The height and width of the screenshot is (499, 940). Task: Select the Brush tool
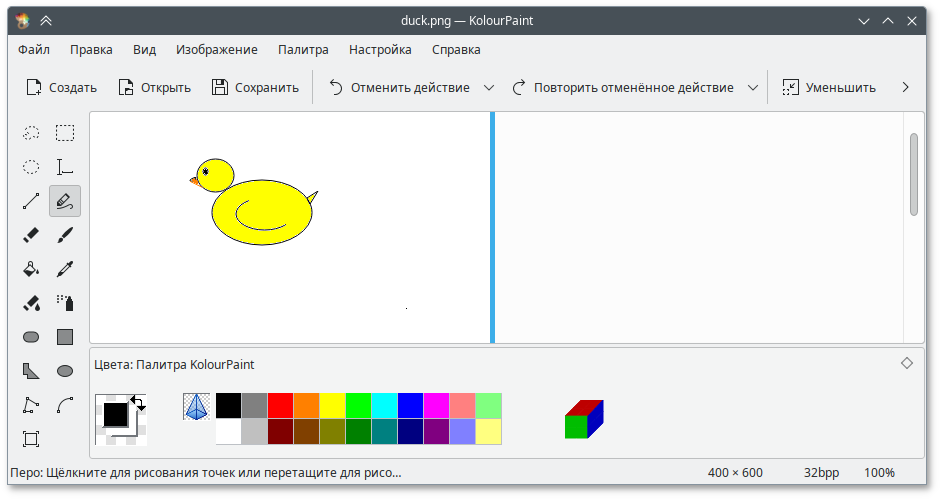(65, 235)
